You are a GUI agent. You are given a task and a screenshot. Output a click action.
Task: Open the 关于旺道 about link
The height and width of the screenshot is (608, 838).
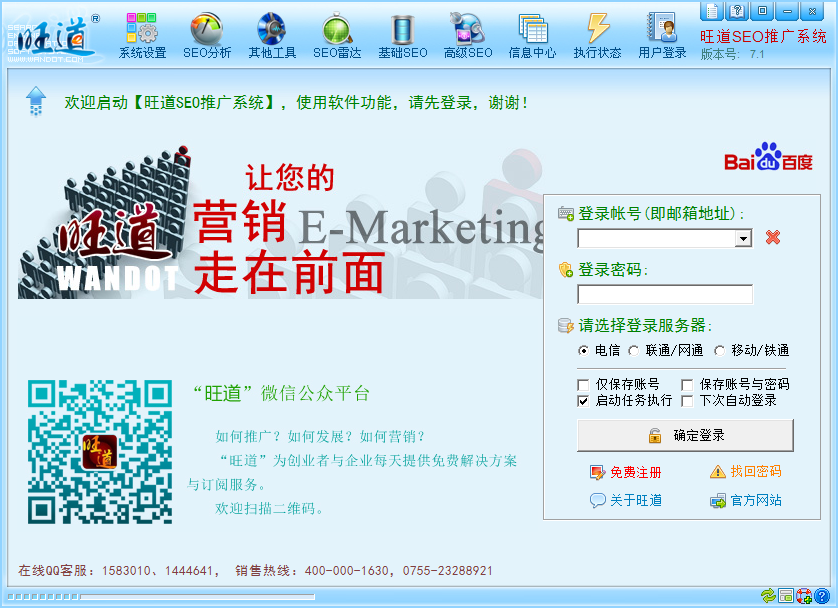coord(636,500)
